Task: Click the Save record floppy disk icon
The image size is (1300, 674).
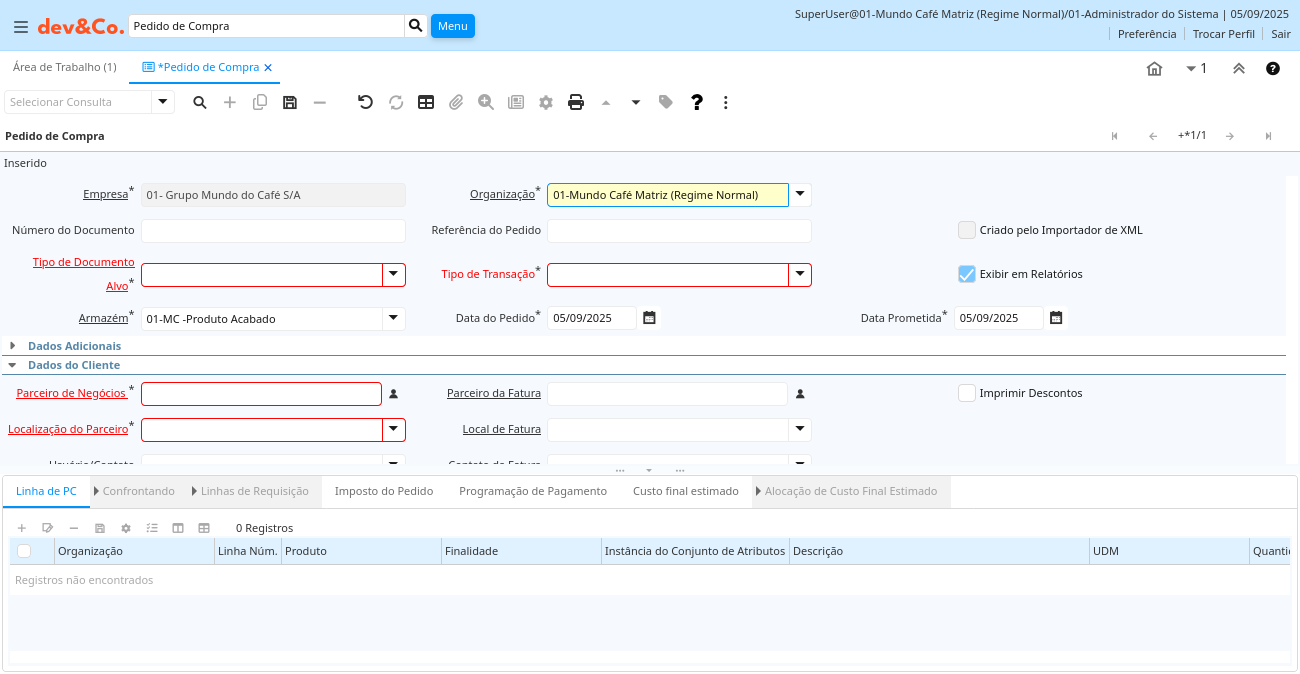Action: pyautogui.click(x=290, y=102)
